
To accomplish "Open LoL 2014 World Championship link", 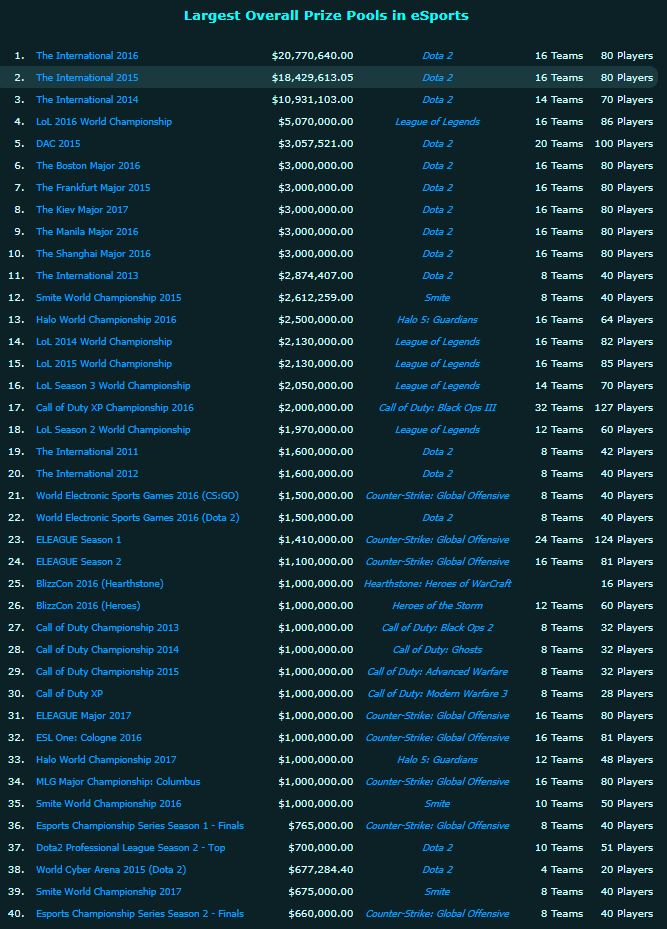I will pos(104,341).
